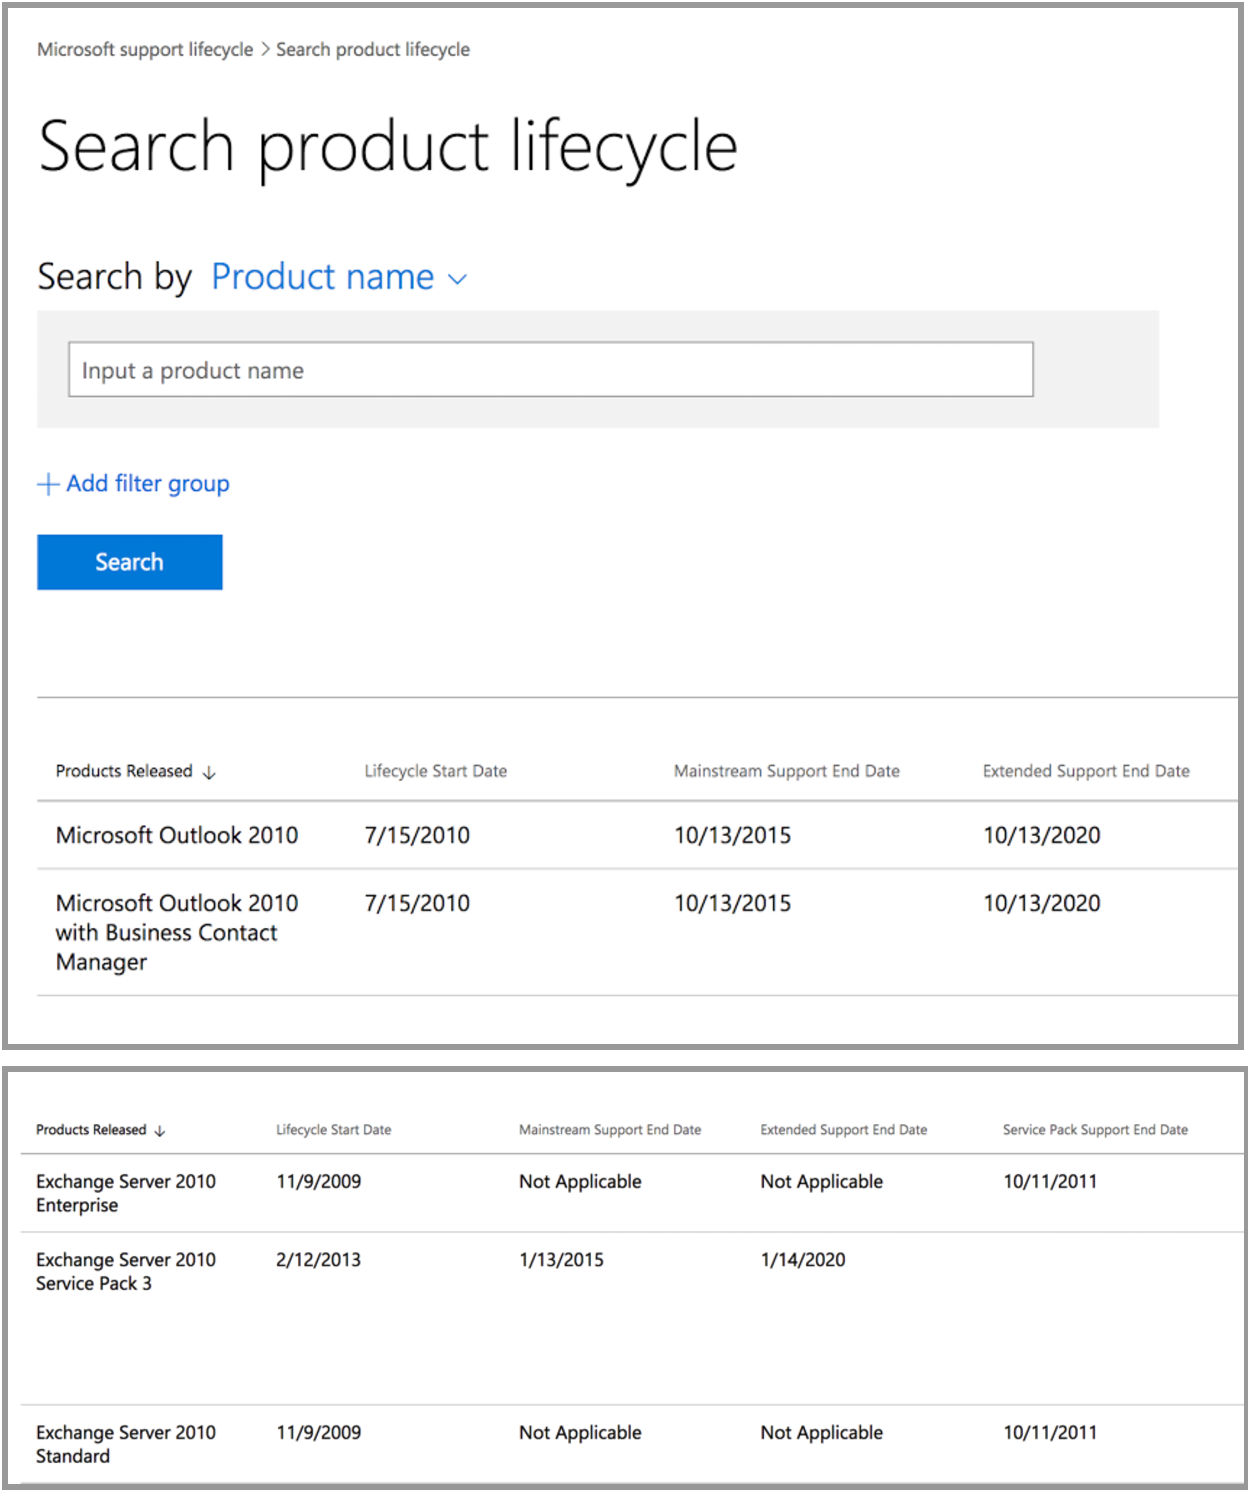
Task: Click the upper table Products Released sort arrow
Action: pos(209,772)
